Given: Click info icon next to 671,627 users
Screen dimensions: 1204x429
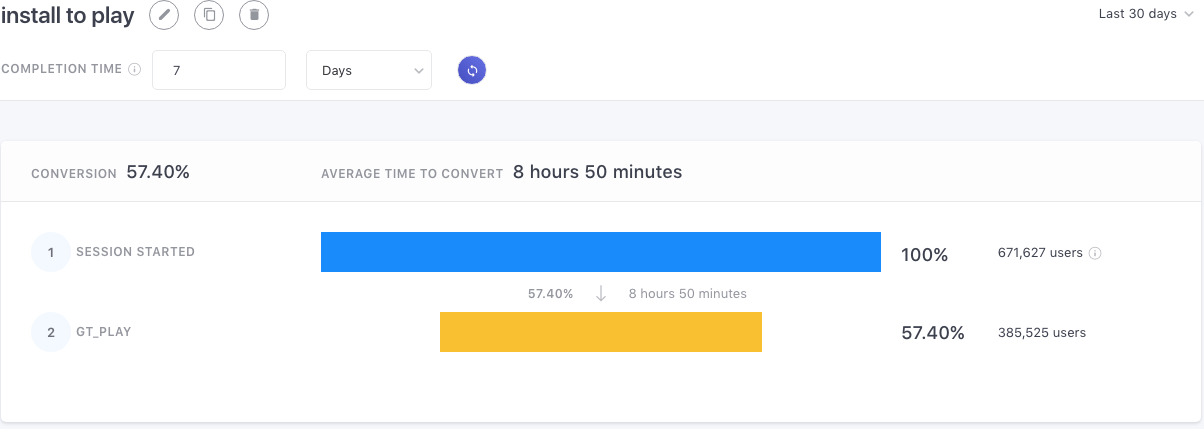Looking at the screenshot, I should tap(1095, 253).
